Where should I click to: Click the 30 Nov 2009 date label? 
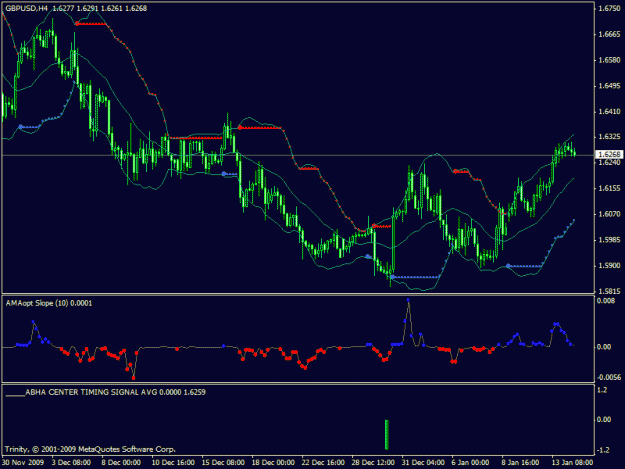pos(23,463)
